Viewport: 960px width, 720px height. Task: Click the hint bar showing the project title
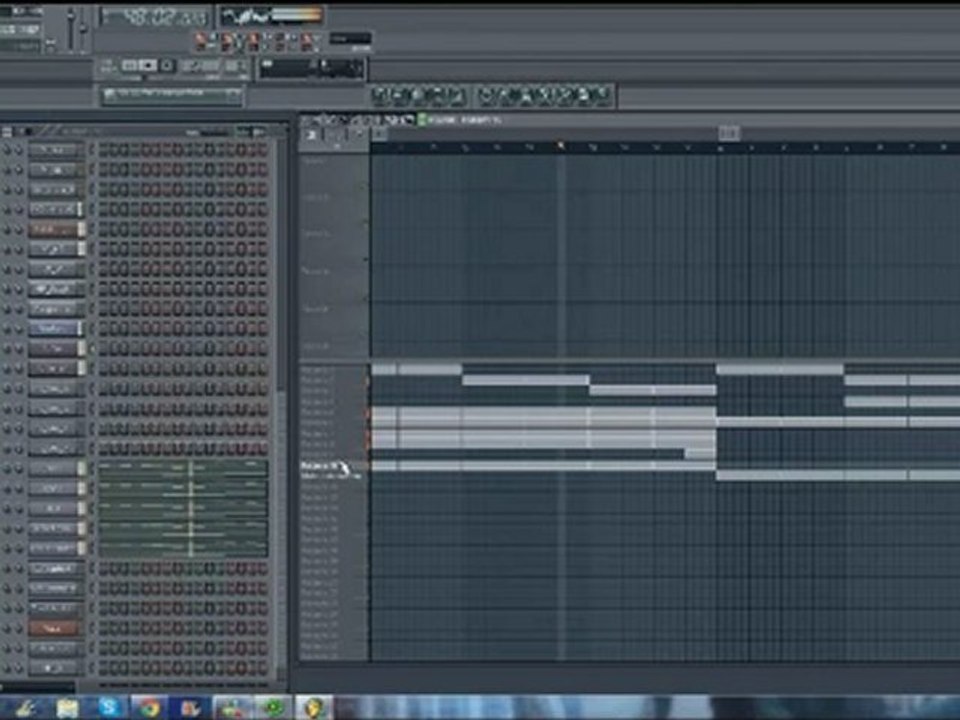coord(171,96)
